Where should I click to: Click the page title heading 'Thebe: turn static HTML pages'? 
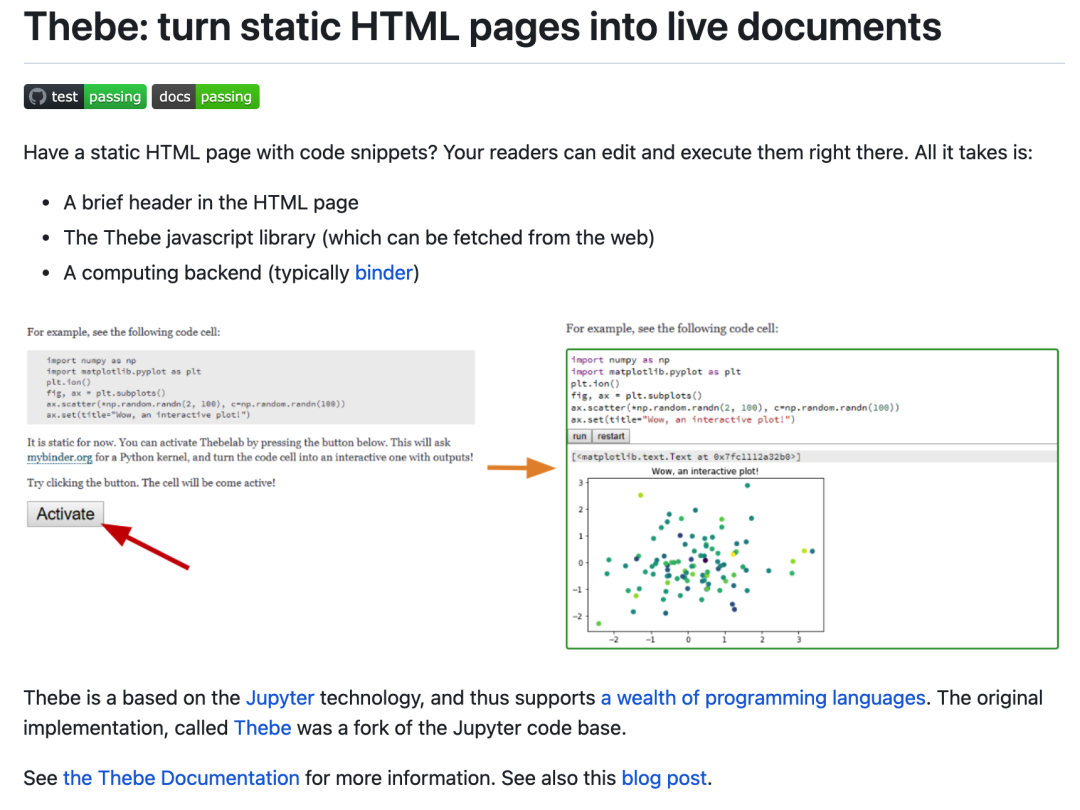click(482, 27)
